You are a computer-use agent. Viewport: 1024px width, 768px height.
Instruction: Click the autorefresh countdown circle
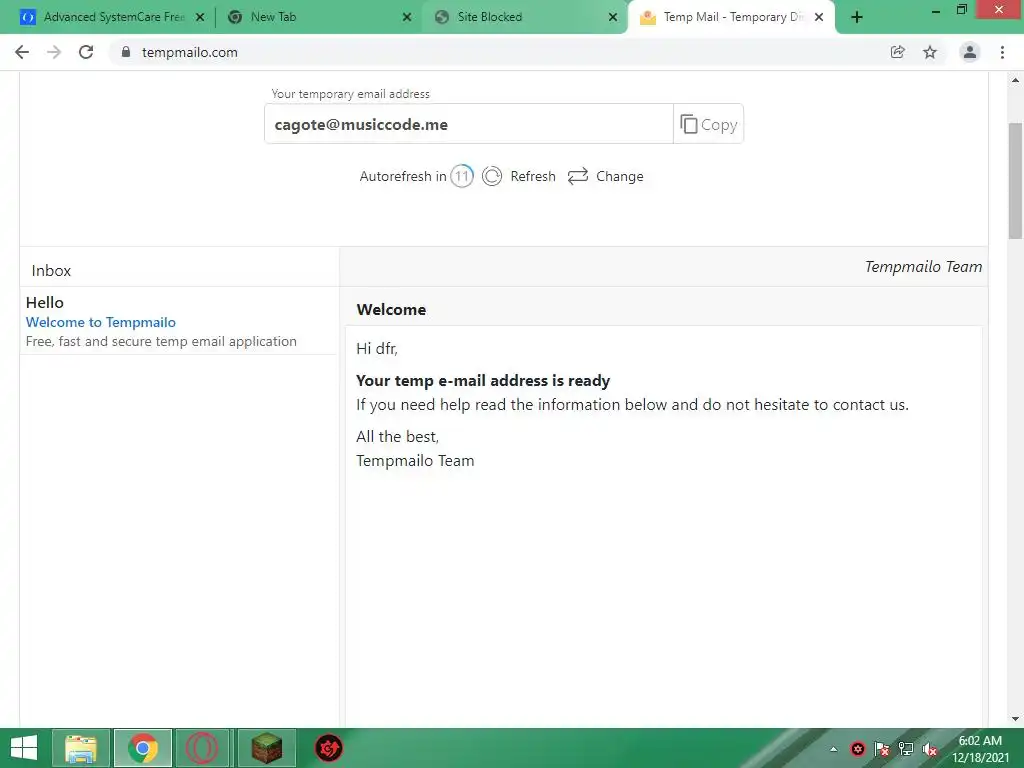point(462,176)
